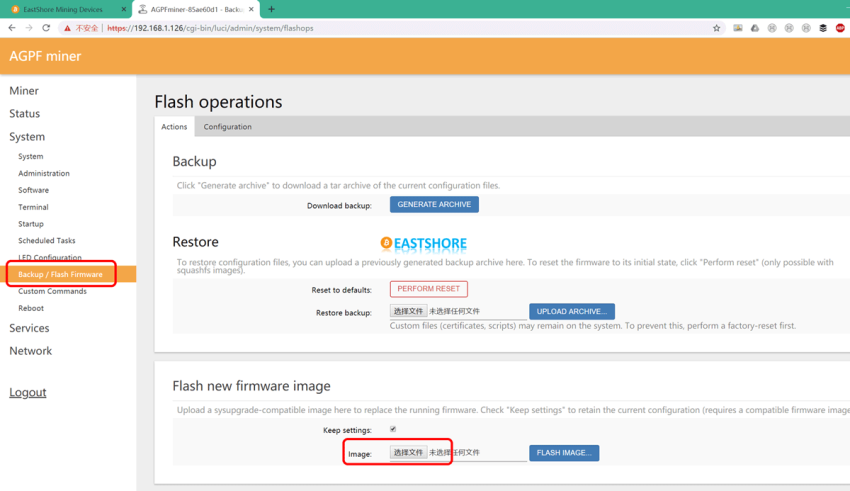Open a new browser tab
This screenshot has width=850, height=491.
271,9
